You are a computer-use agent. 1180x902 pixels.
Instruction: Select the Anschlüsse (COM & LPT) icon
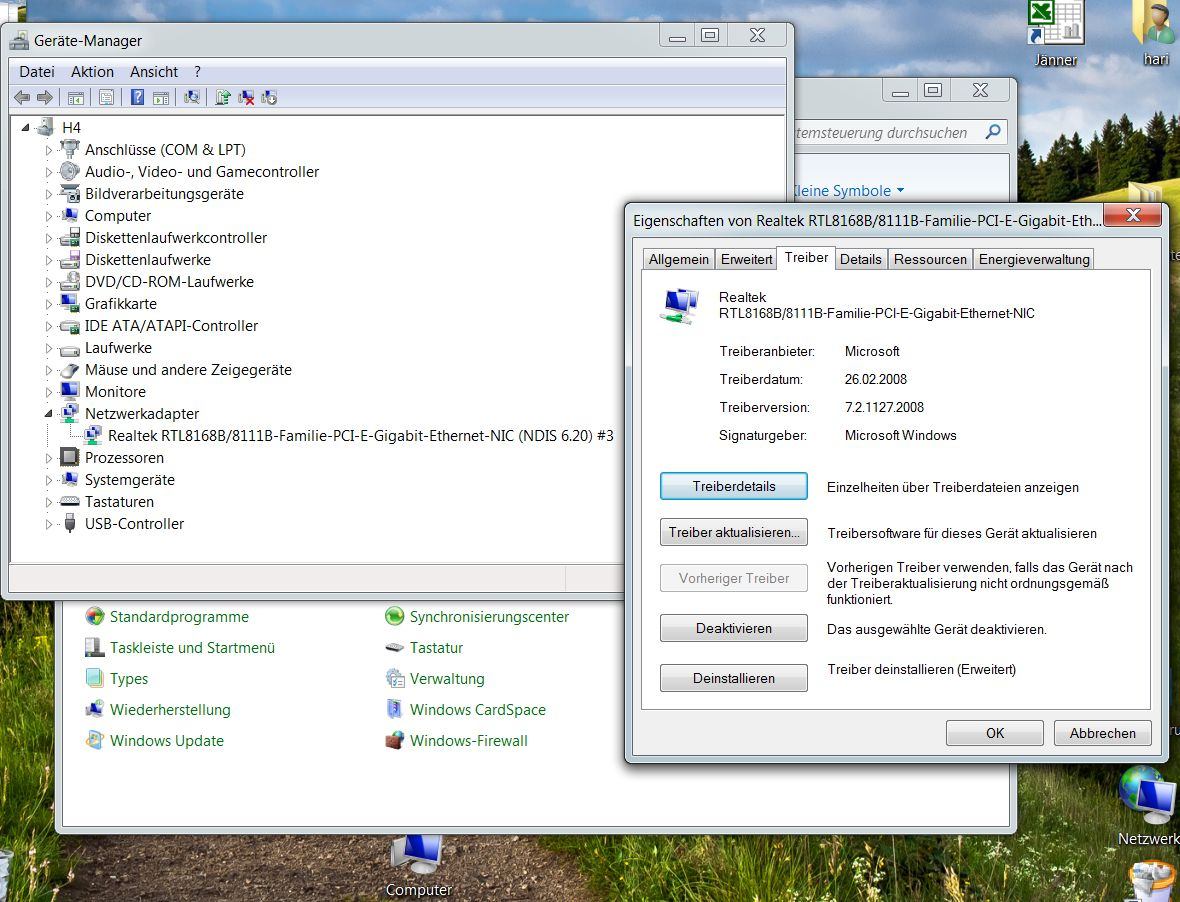tap(70, 149)
